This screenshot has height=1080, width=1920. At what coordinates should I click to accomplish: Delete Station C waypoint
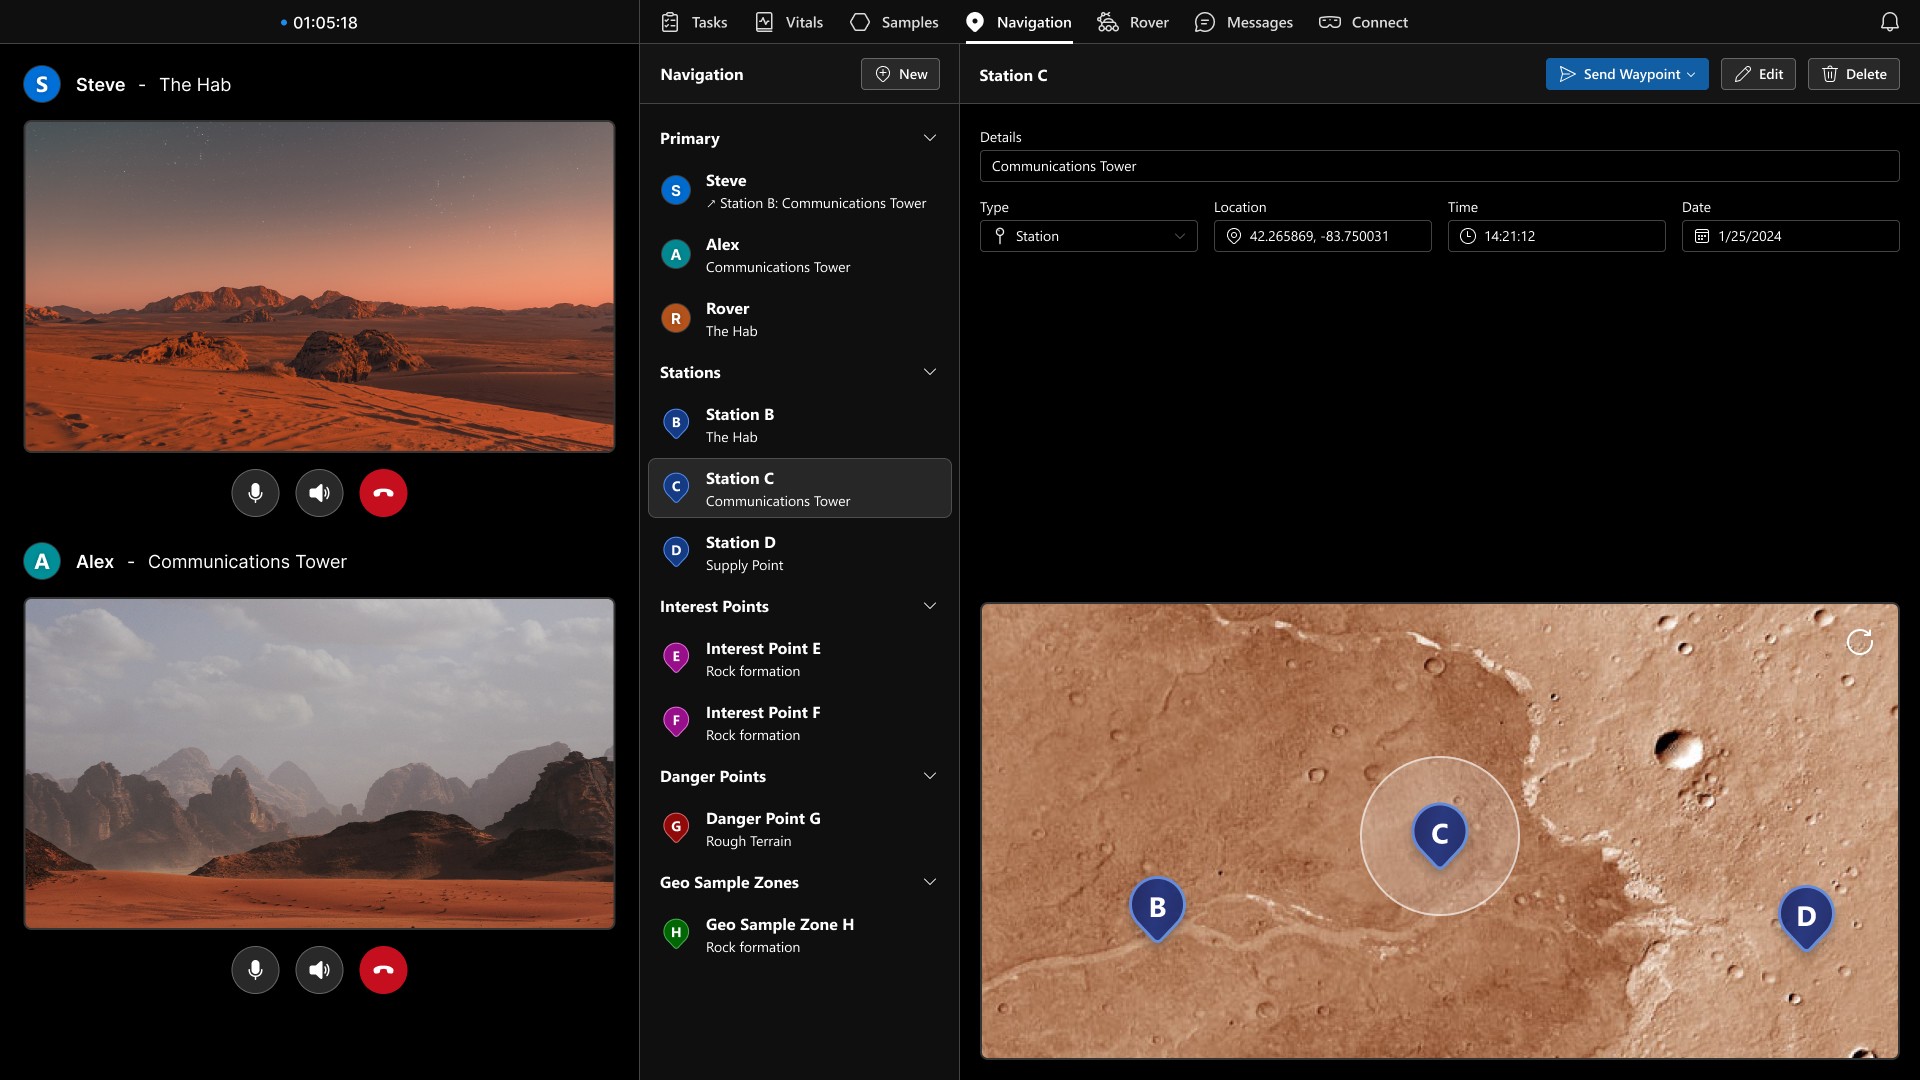pyautogui.click(x=1853, y=74)
